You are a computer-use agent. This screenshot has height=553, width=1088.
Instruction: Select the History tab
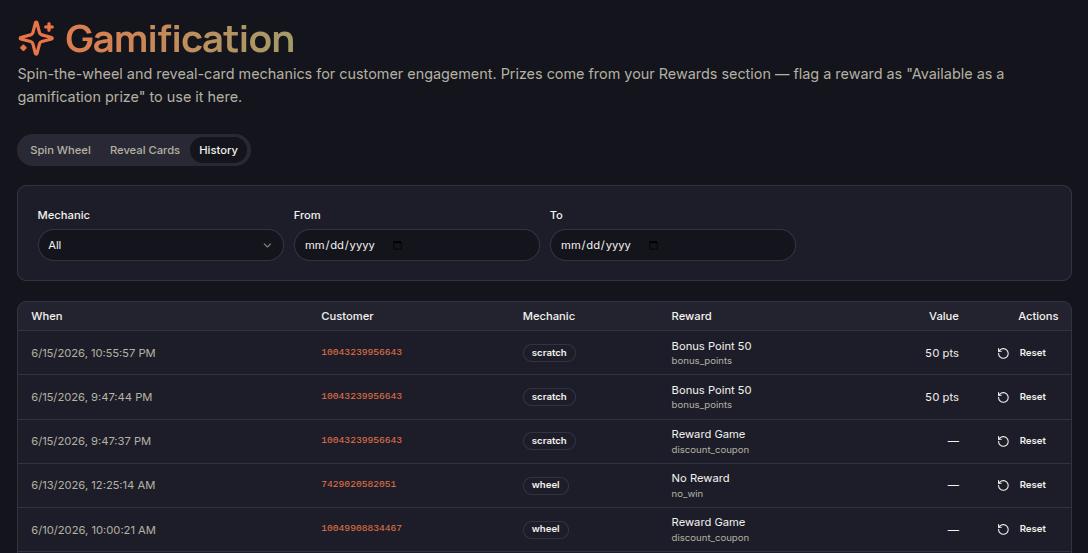click(219, 150)
